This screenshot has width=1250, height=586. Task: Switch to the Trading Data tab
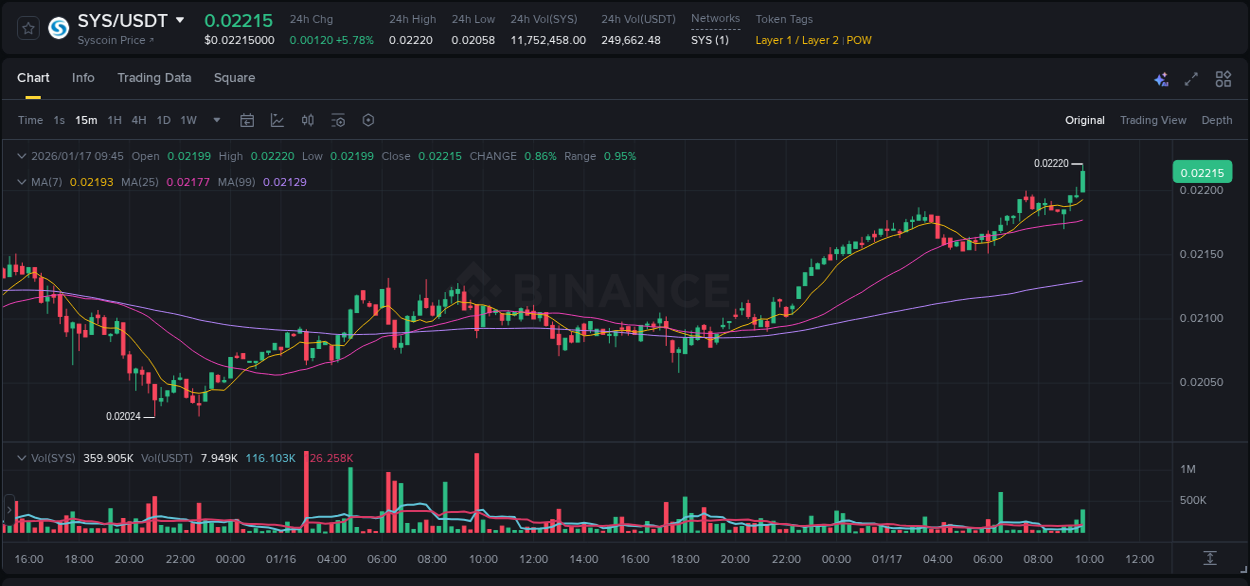pos(154,78)
